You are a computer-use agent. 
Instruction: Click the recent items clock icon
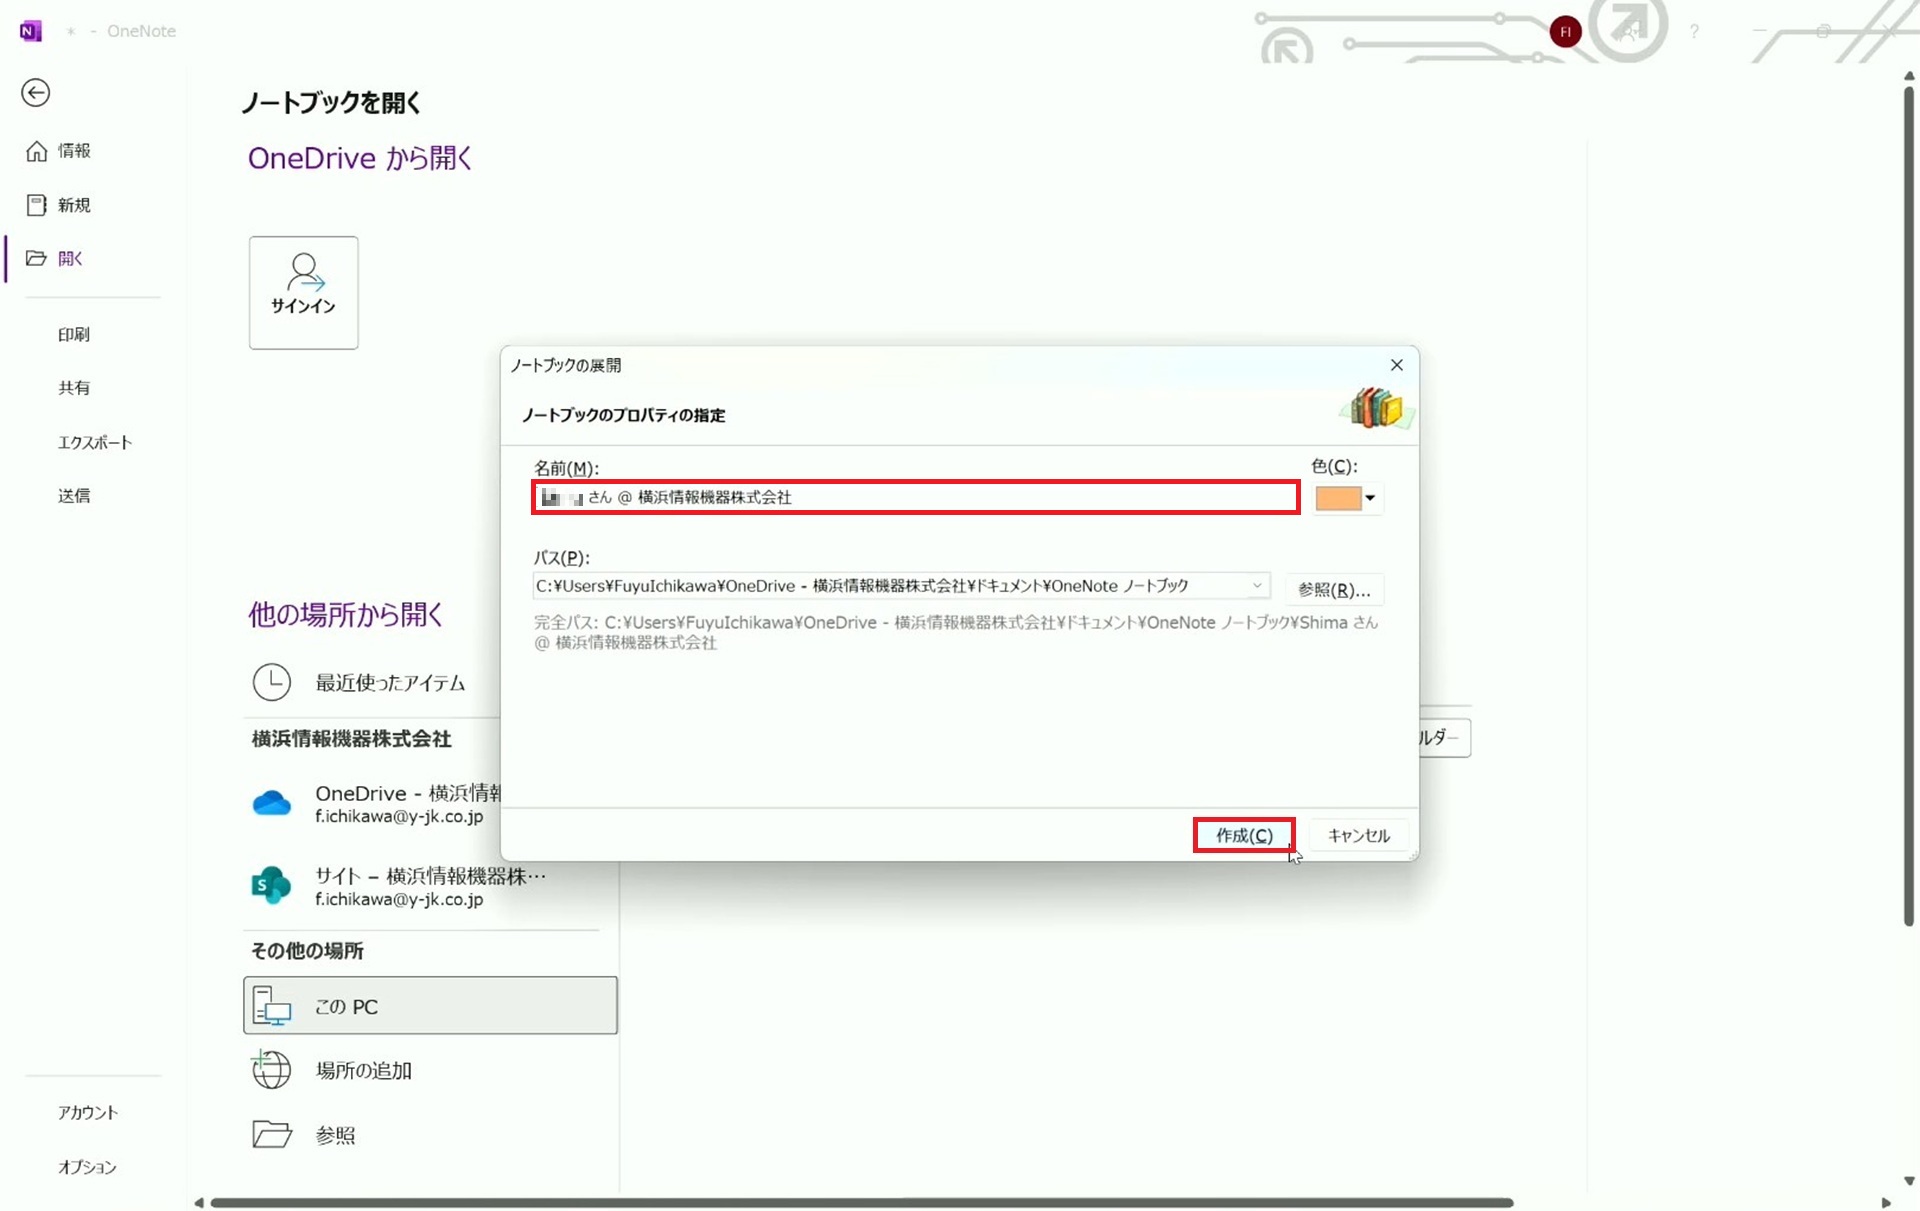[x=271, y=682]
